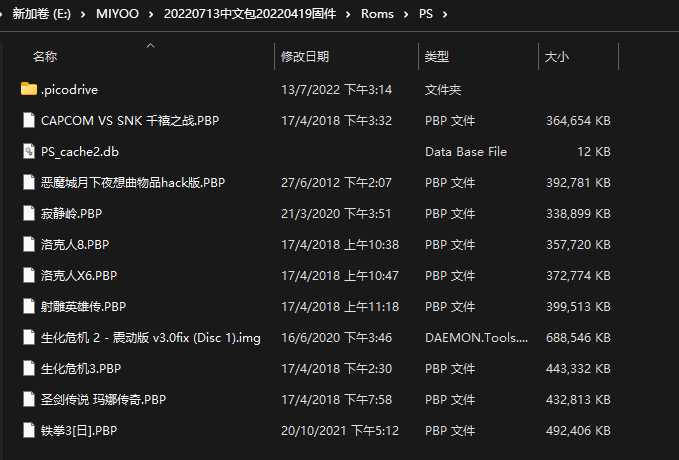This screenshot has height=460, width=679.
Task: Click the CAPCOM VS SNK file icon
Action: coord(28,120)
